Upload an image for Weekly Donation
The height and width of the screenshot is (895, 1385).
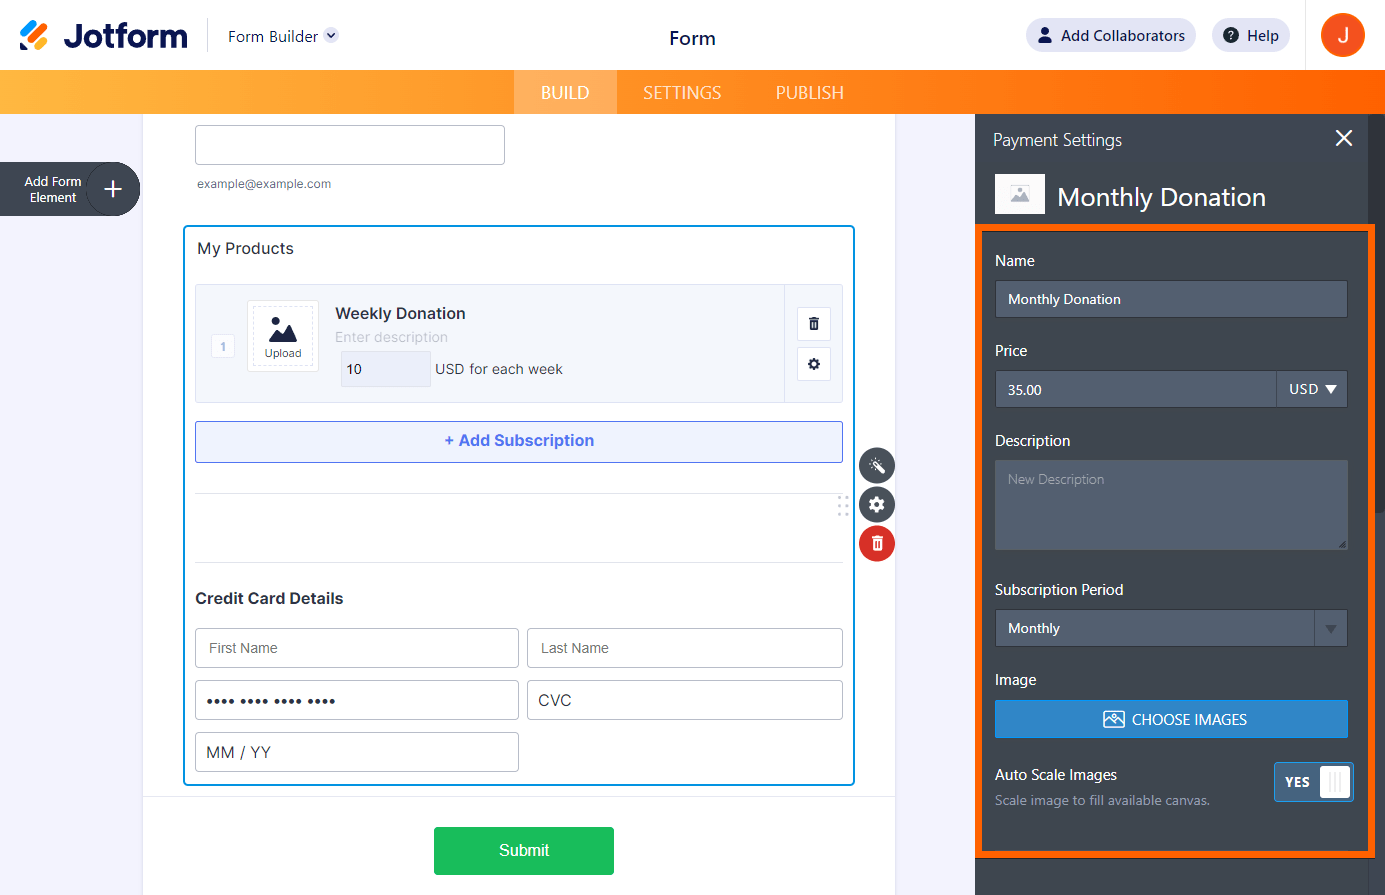click(x=283, y=336)
